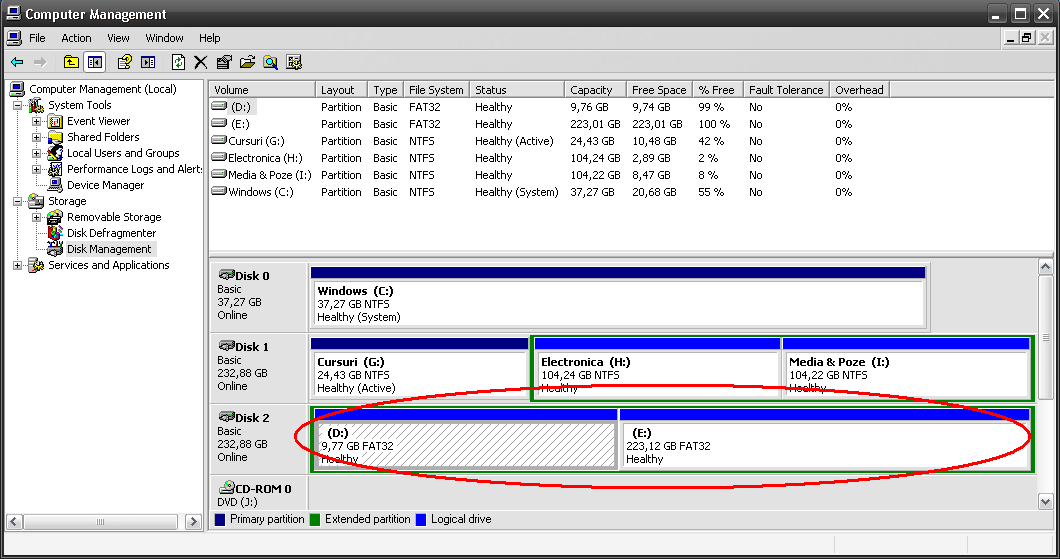Click the settings/view options toolbar icon
Viewport: 1060px width, 559px height.
(293, 62)
